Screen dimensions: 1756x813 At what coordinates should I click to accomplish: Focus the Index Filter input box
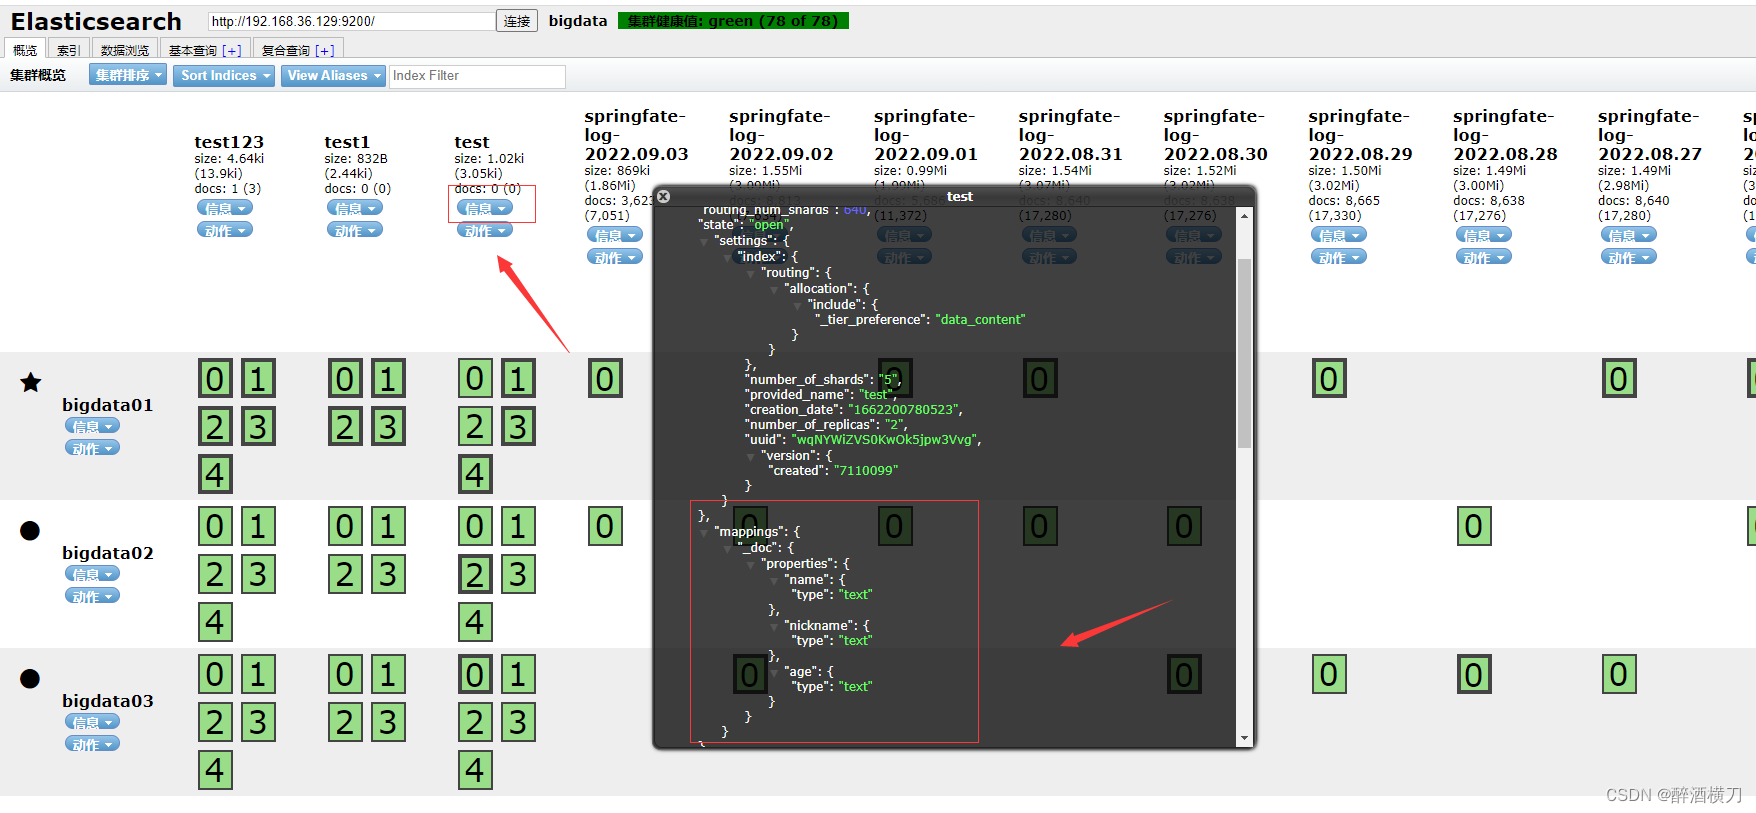[477, 76]
